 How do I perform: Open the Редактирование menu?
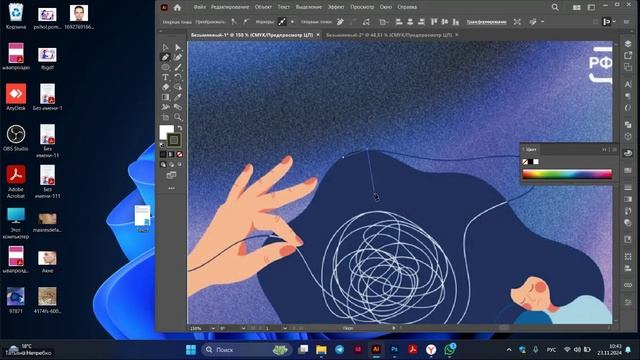230,7
